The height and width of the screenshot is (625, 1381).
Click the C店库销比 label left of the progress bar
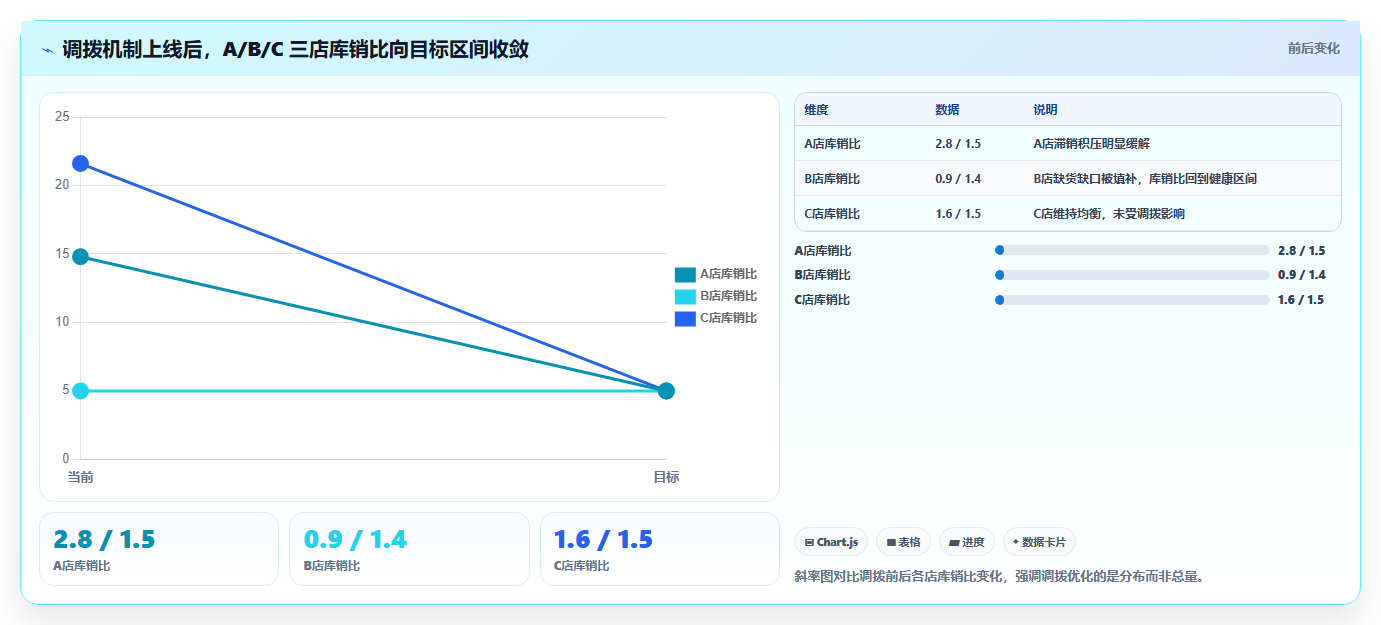823,300
